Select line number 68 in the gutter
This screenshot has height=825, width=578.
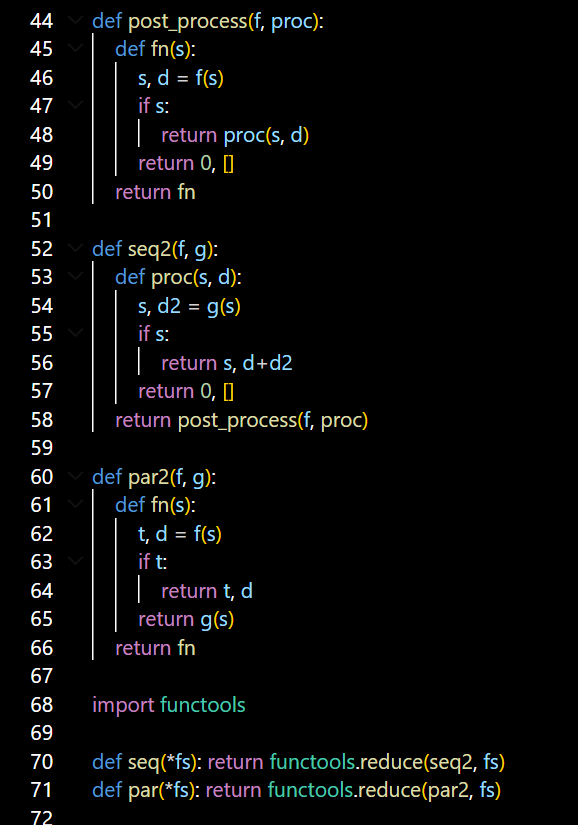click(42, 705)
